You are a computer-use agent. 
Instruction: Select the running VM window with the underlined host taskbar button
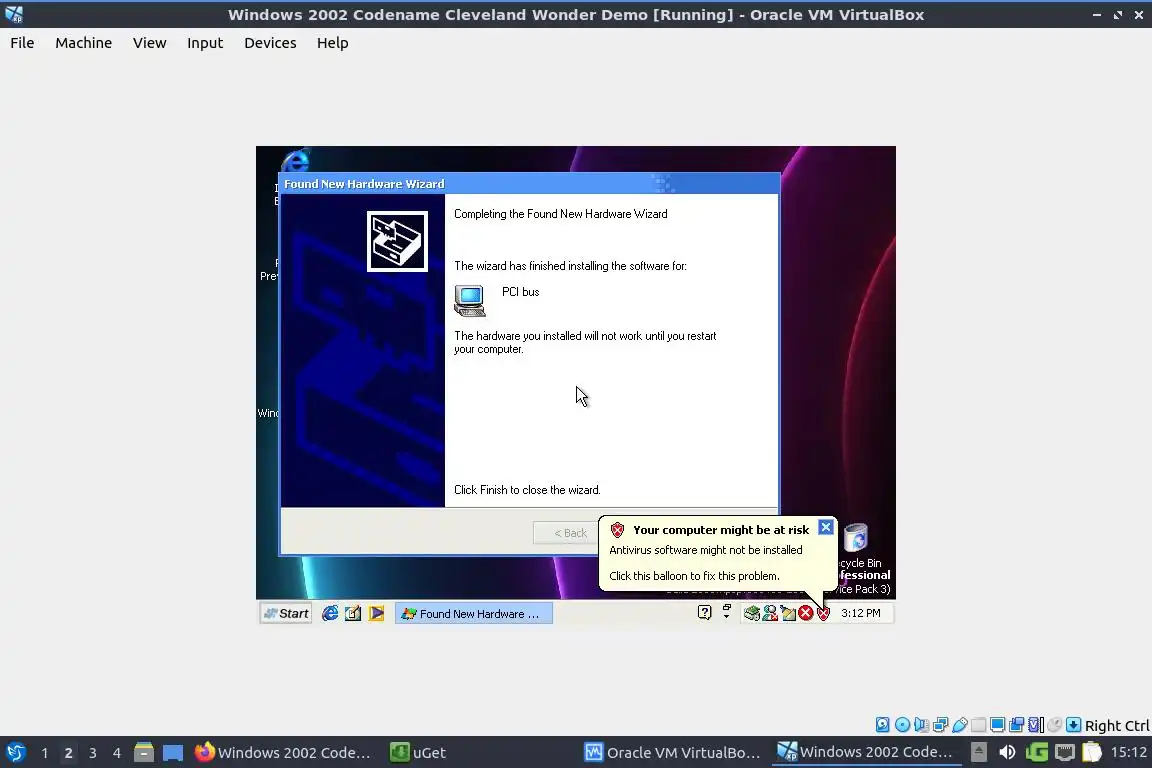[x=866, y=752]
